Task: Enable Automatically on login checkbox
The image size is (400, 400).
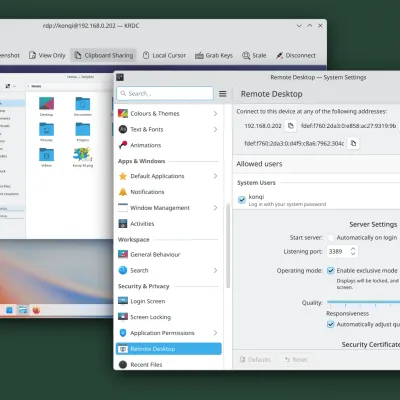Action: pyautogui.click(x=330, y=238)
